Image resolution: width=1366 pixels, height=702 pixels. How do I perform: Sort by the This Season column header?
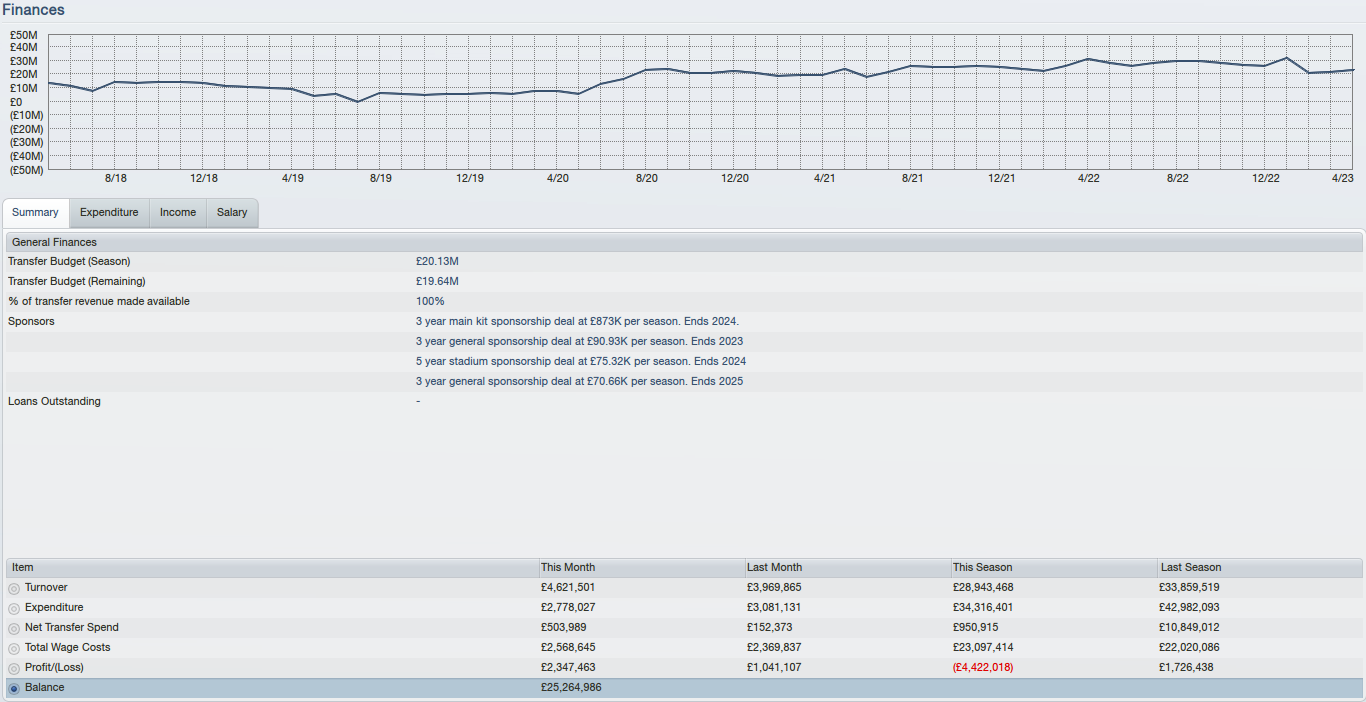[x=982, y=567]
